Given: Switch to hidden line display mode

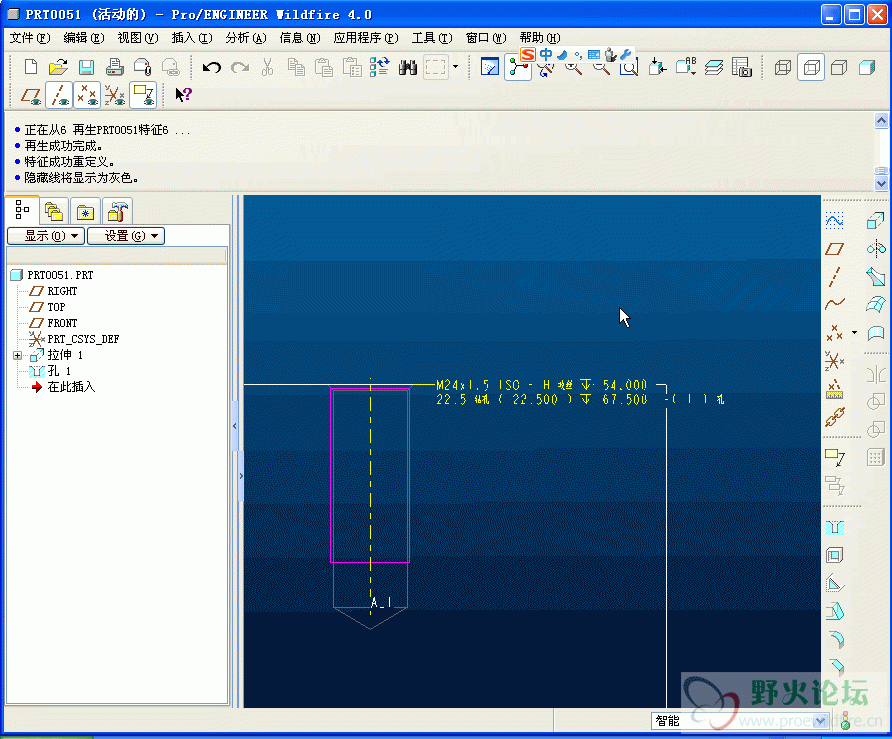Looking at the screenshot, I should [811, 68].
